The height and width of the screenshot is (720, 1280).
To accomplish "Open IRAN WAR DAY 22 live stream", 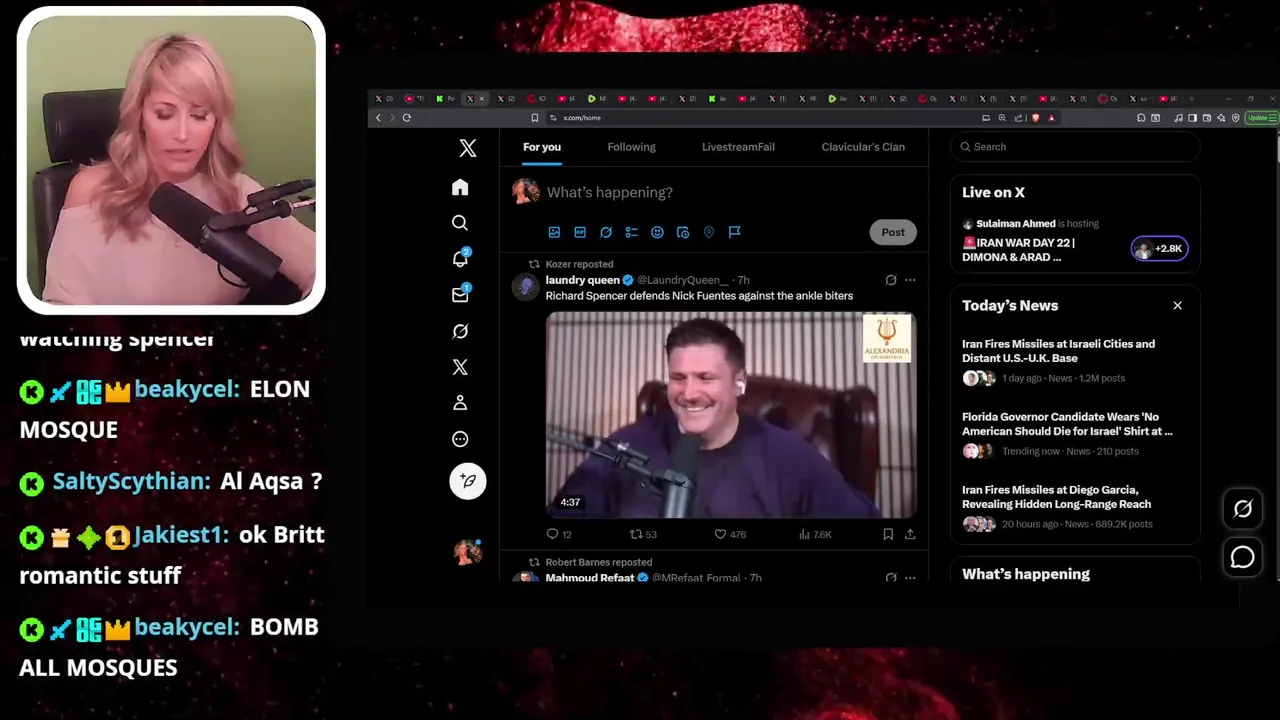I will click(x=1018, y=250).
